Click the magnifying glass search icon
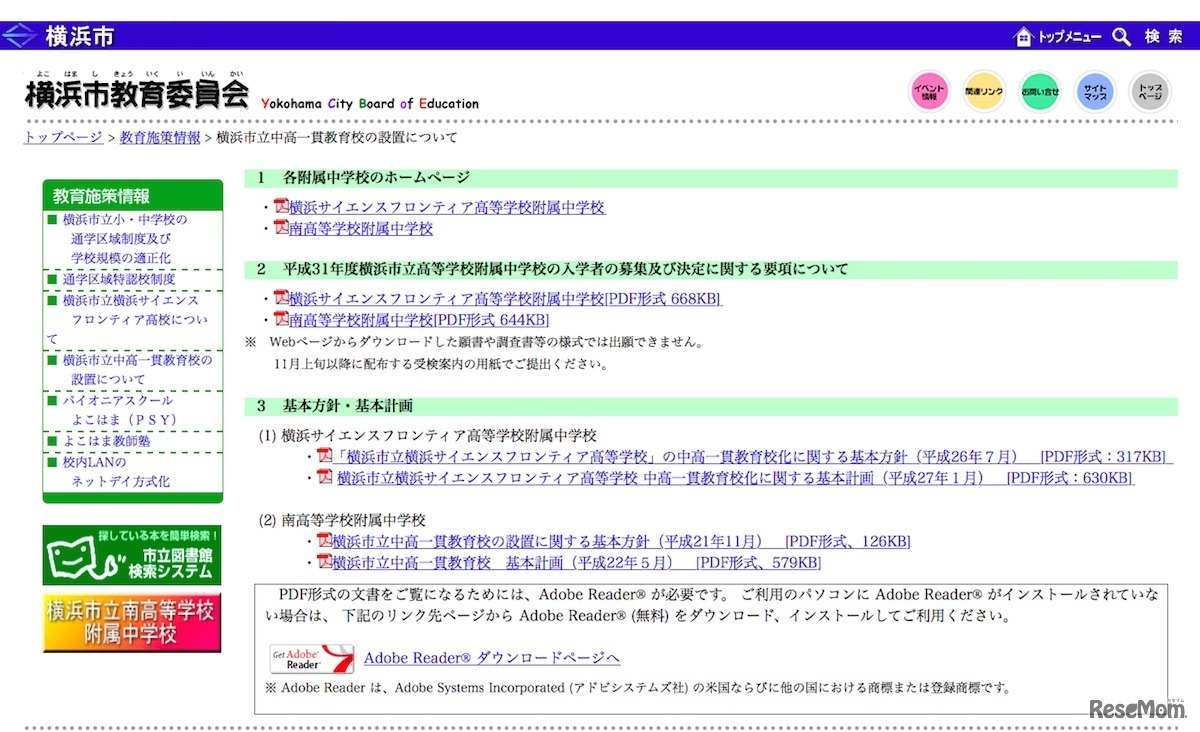Screen dimensions: 1200x732 tap(1120, 35)
